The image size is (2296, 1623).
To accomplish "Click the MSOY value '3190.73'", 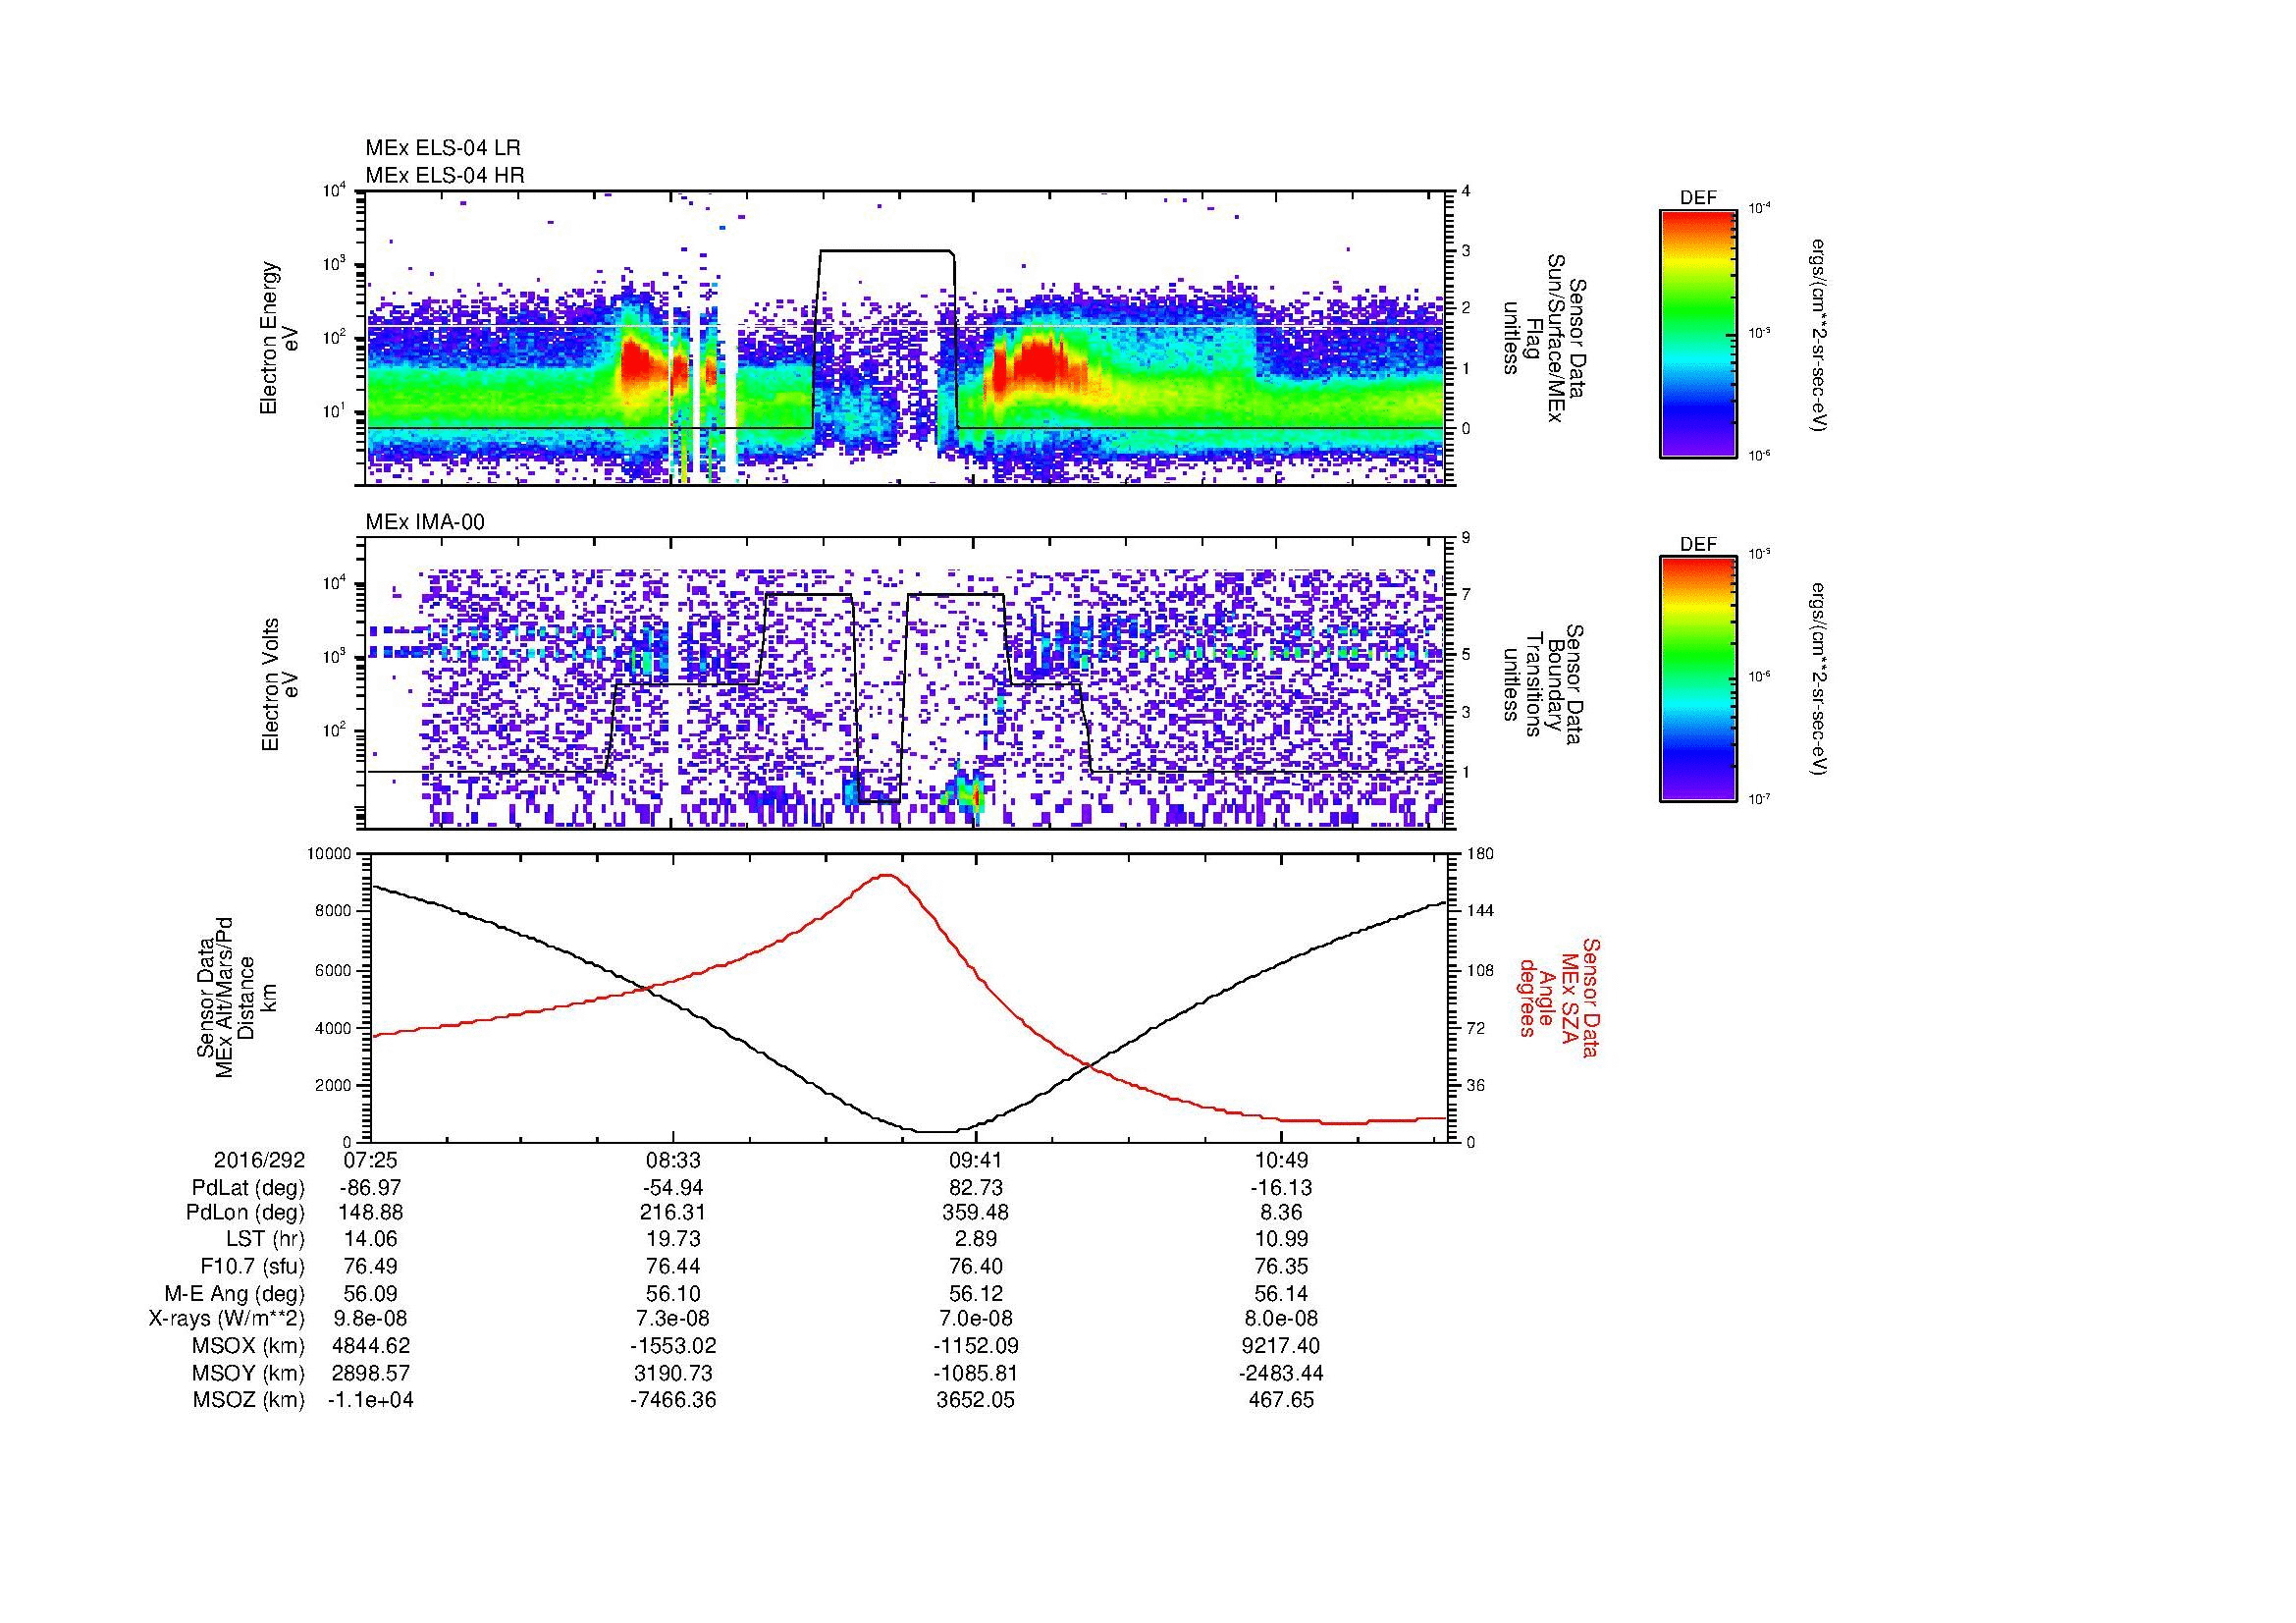I will tap(673, 1373).
